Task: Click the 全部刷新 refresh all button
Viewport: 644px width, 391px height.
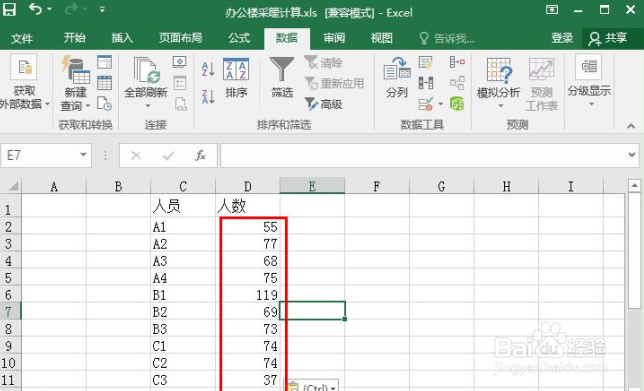Action: click(146, 83)
